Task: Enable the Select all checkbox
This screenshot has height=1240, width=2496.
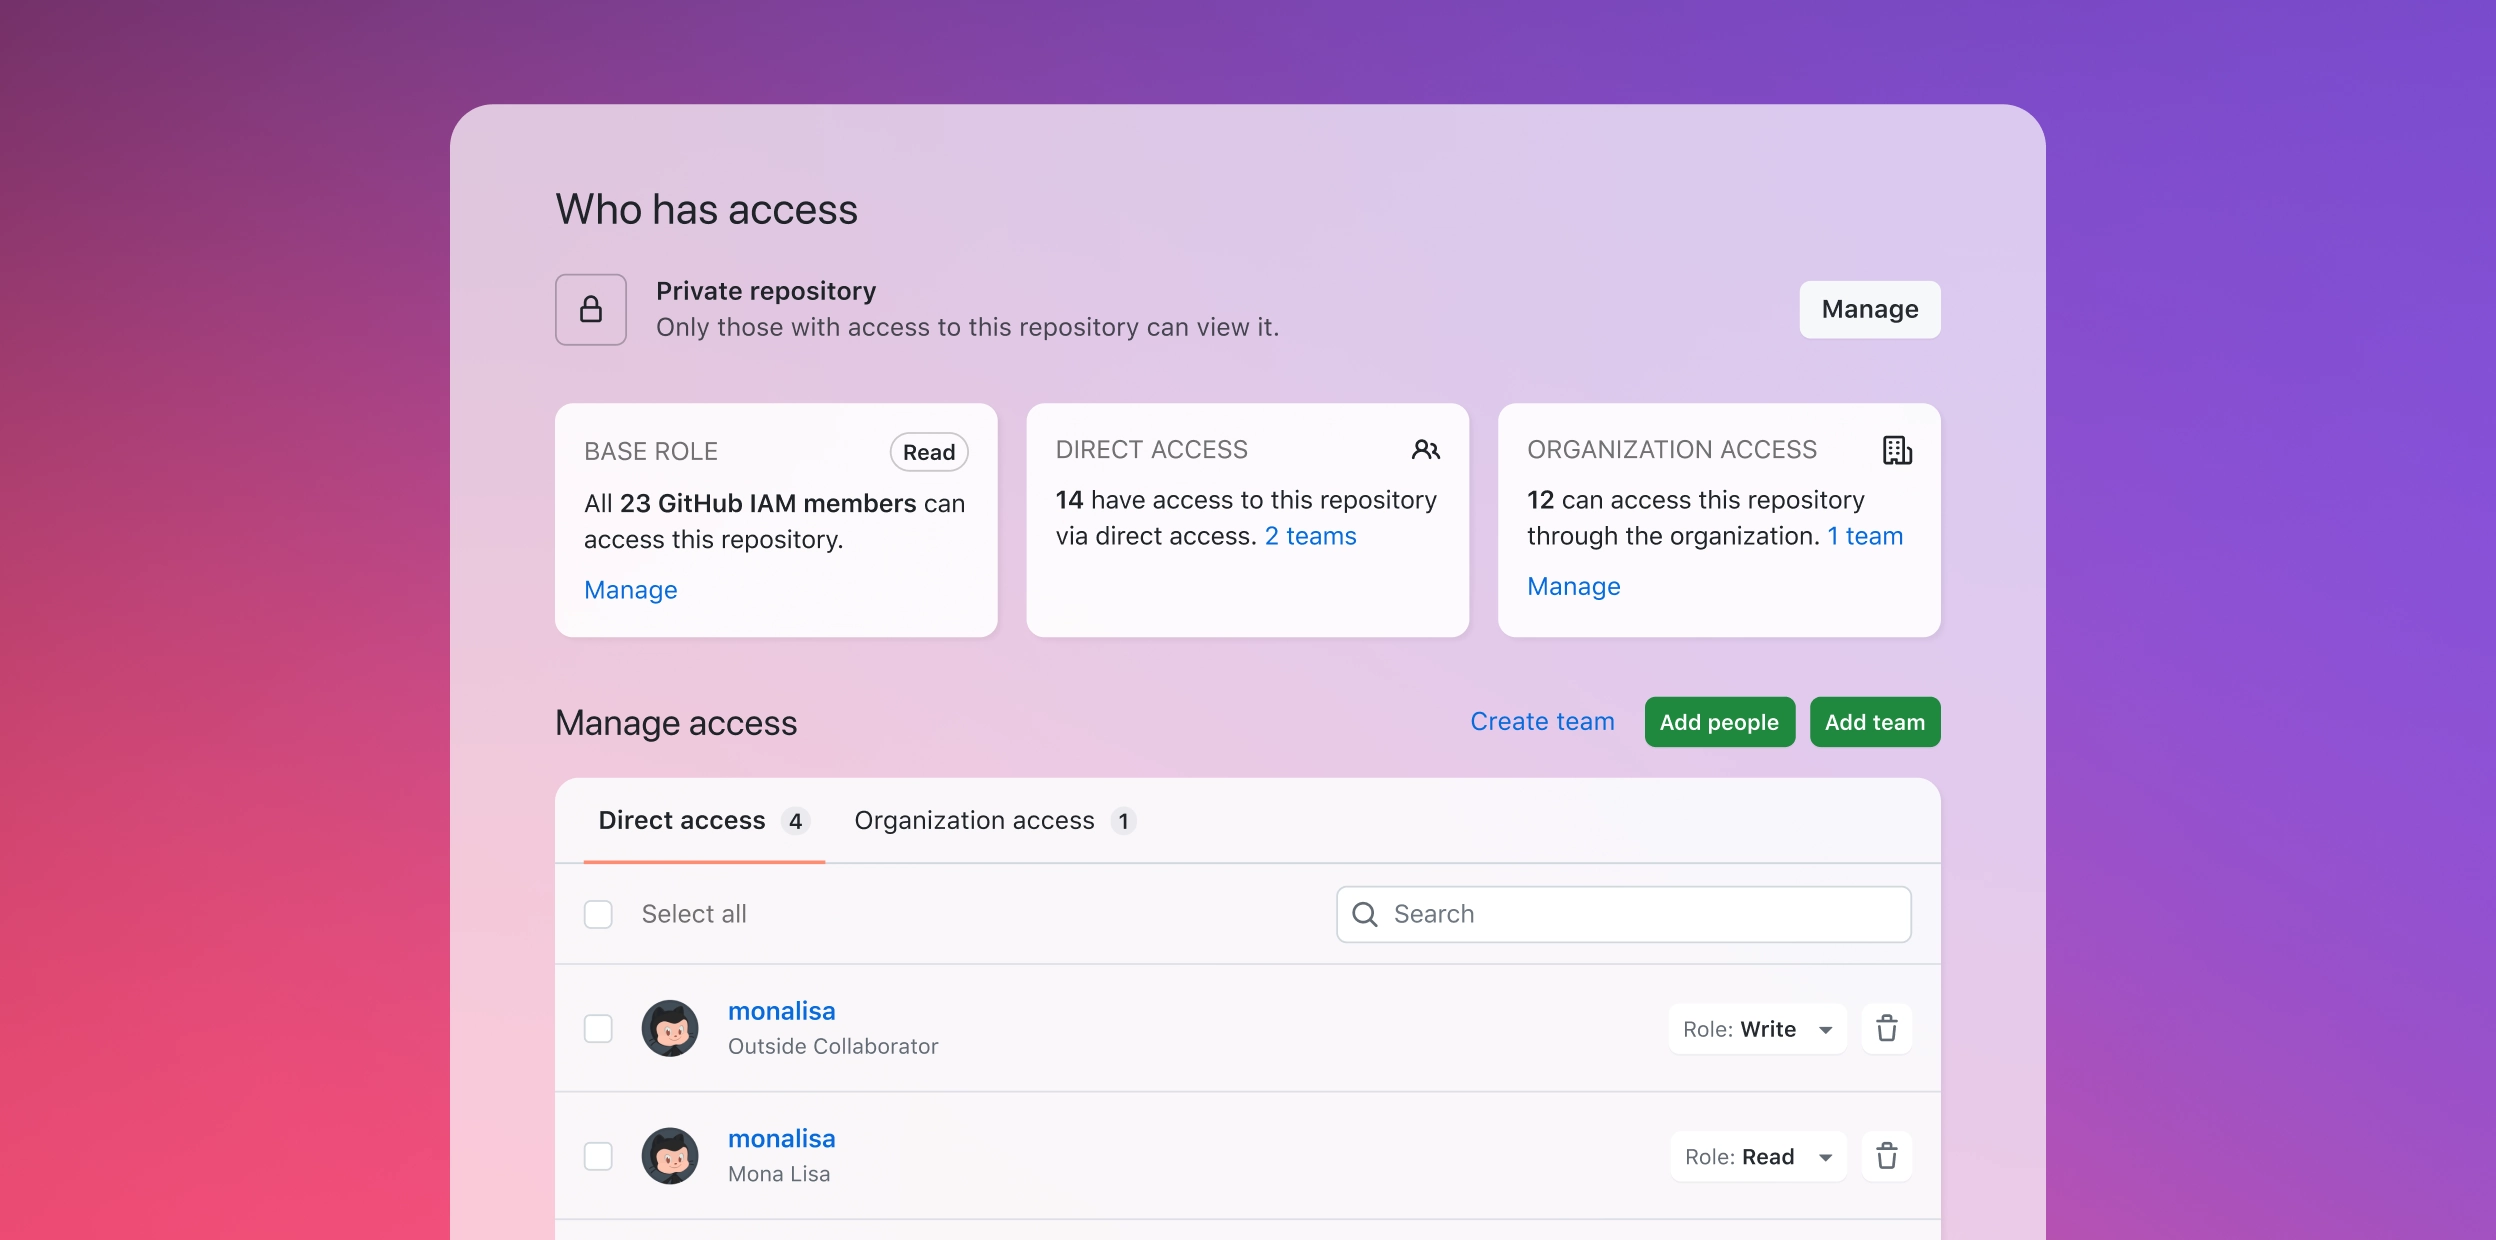Action: [x=599, y=914]
